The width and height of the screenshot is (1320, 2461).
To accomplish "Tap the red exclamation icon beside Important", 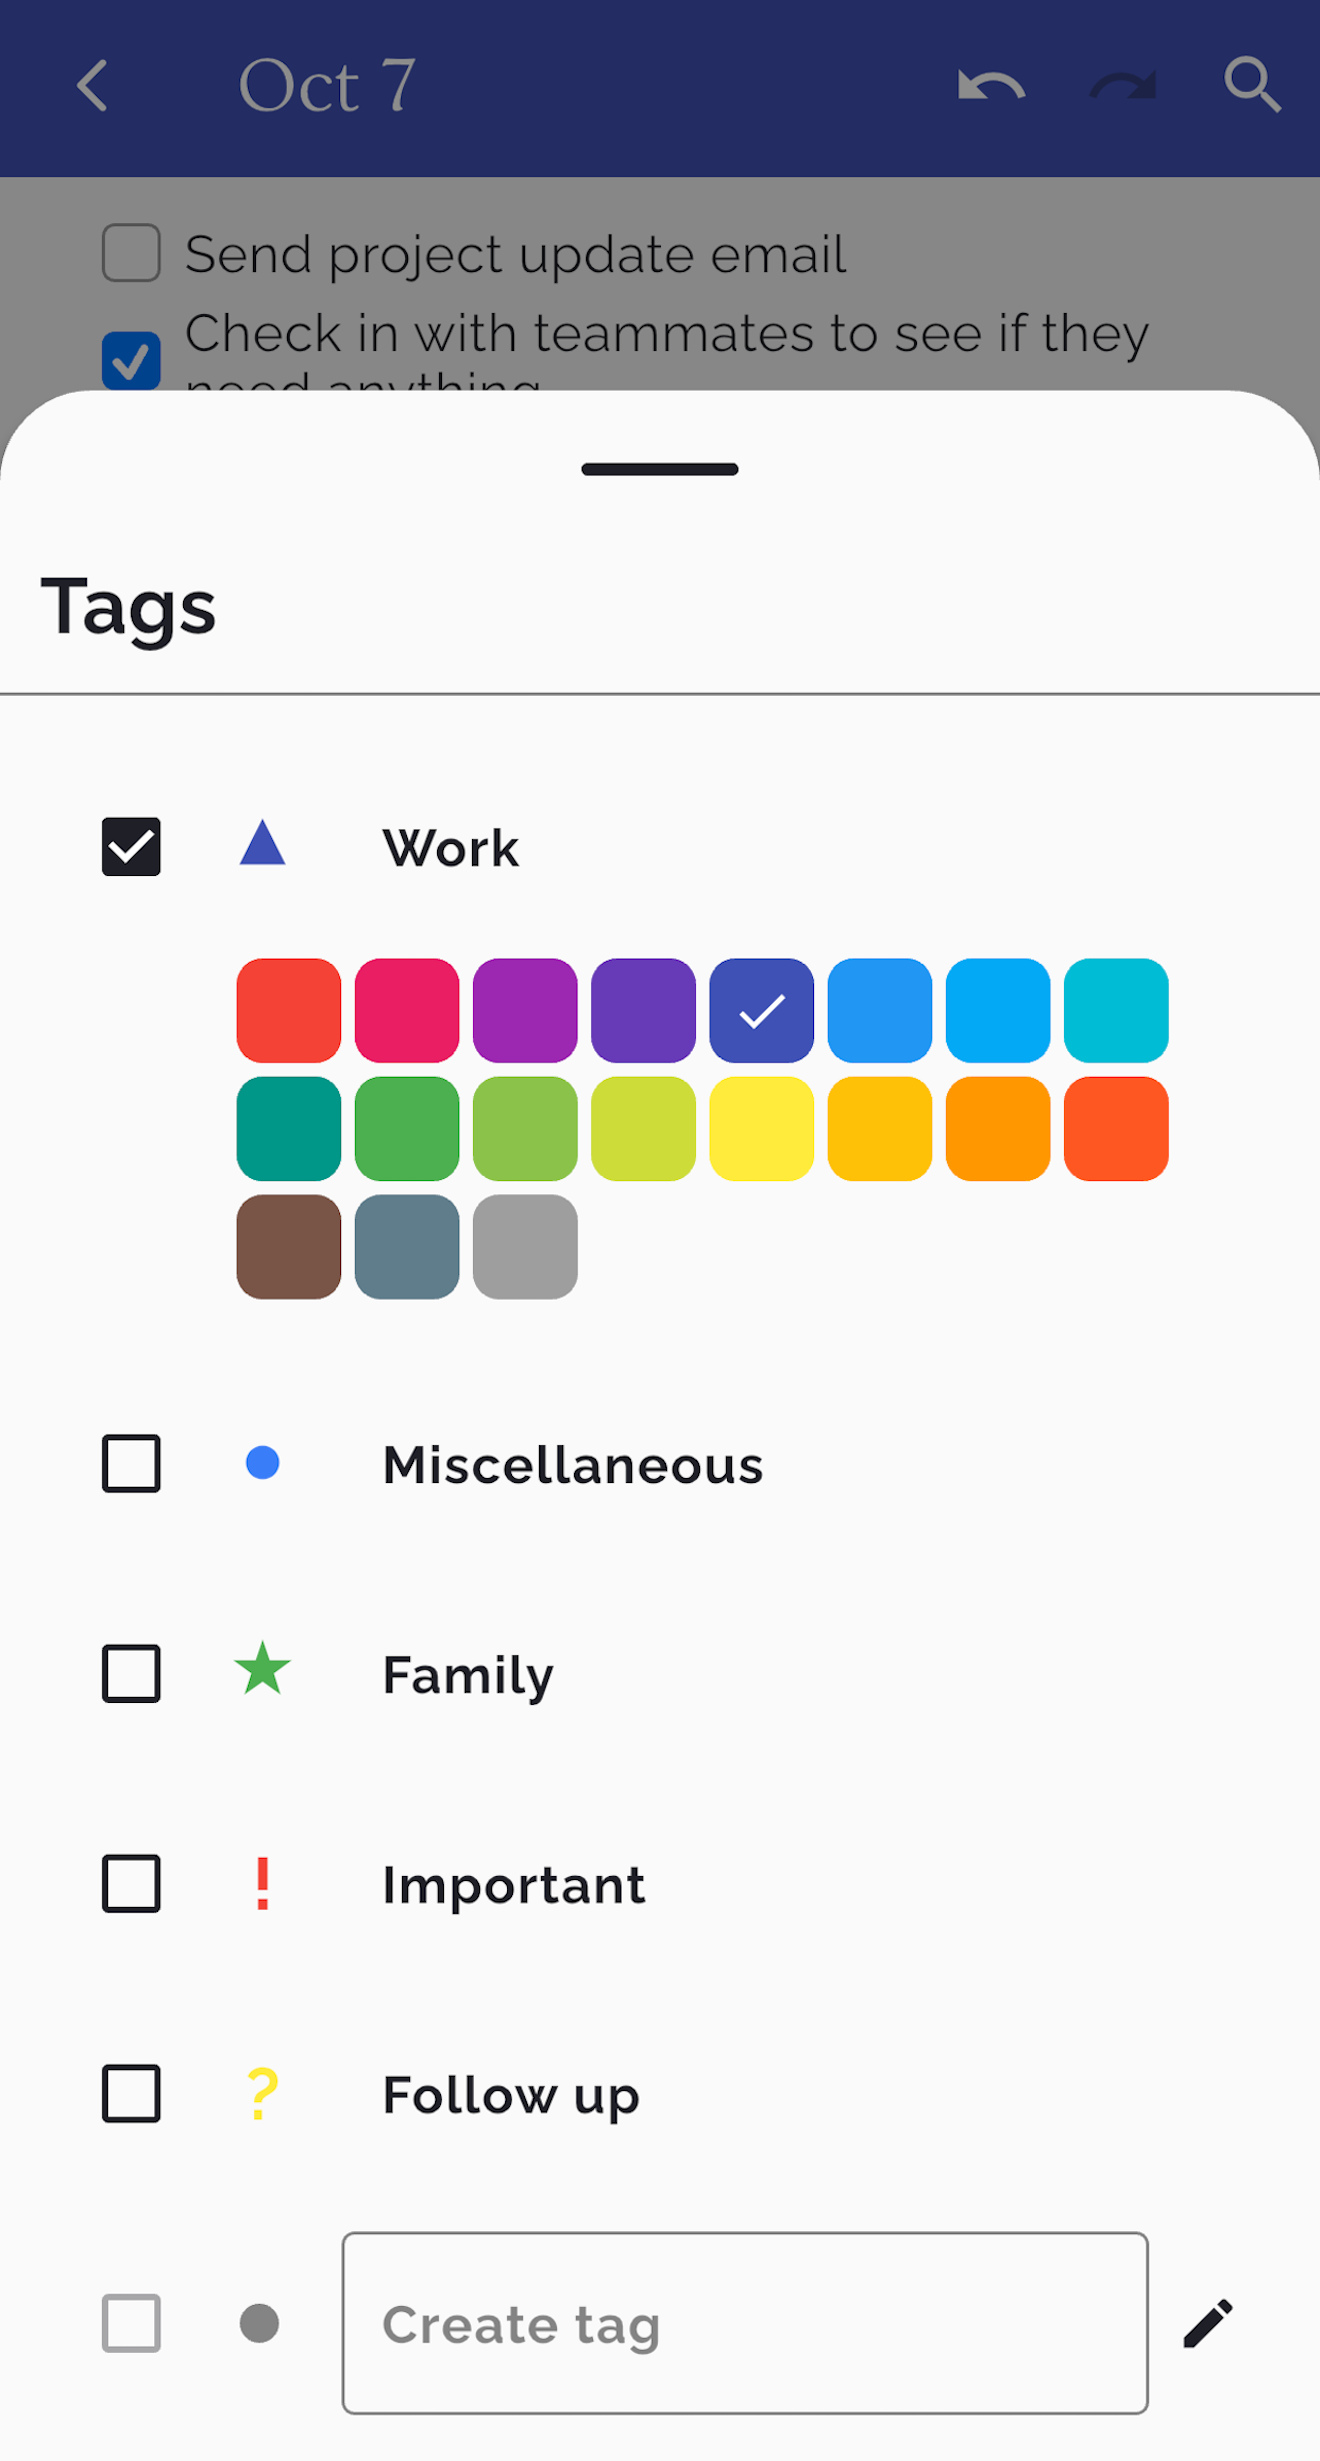I will pyautogui.click(x=262, y=1883).
